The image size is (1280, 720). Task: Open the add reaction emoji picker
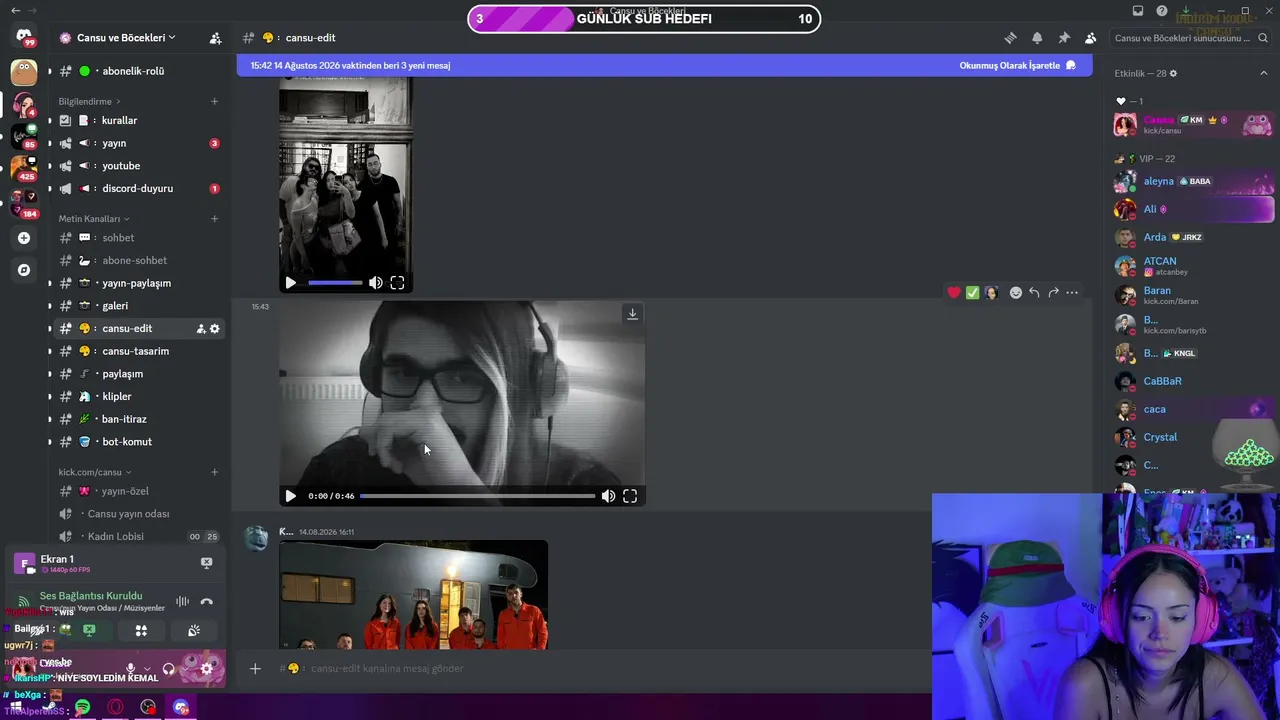point(1016,293)
